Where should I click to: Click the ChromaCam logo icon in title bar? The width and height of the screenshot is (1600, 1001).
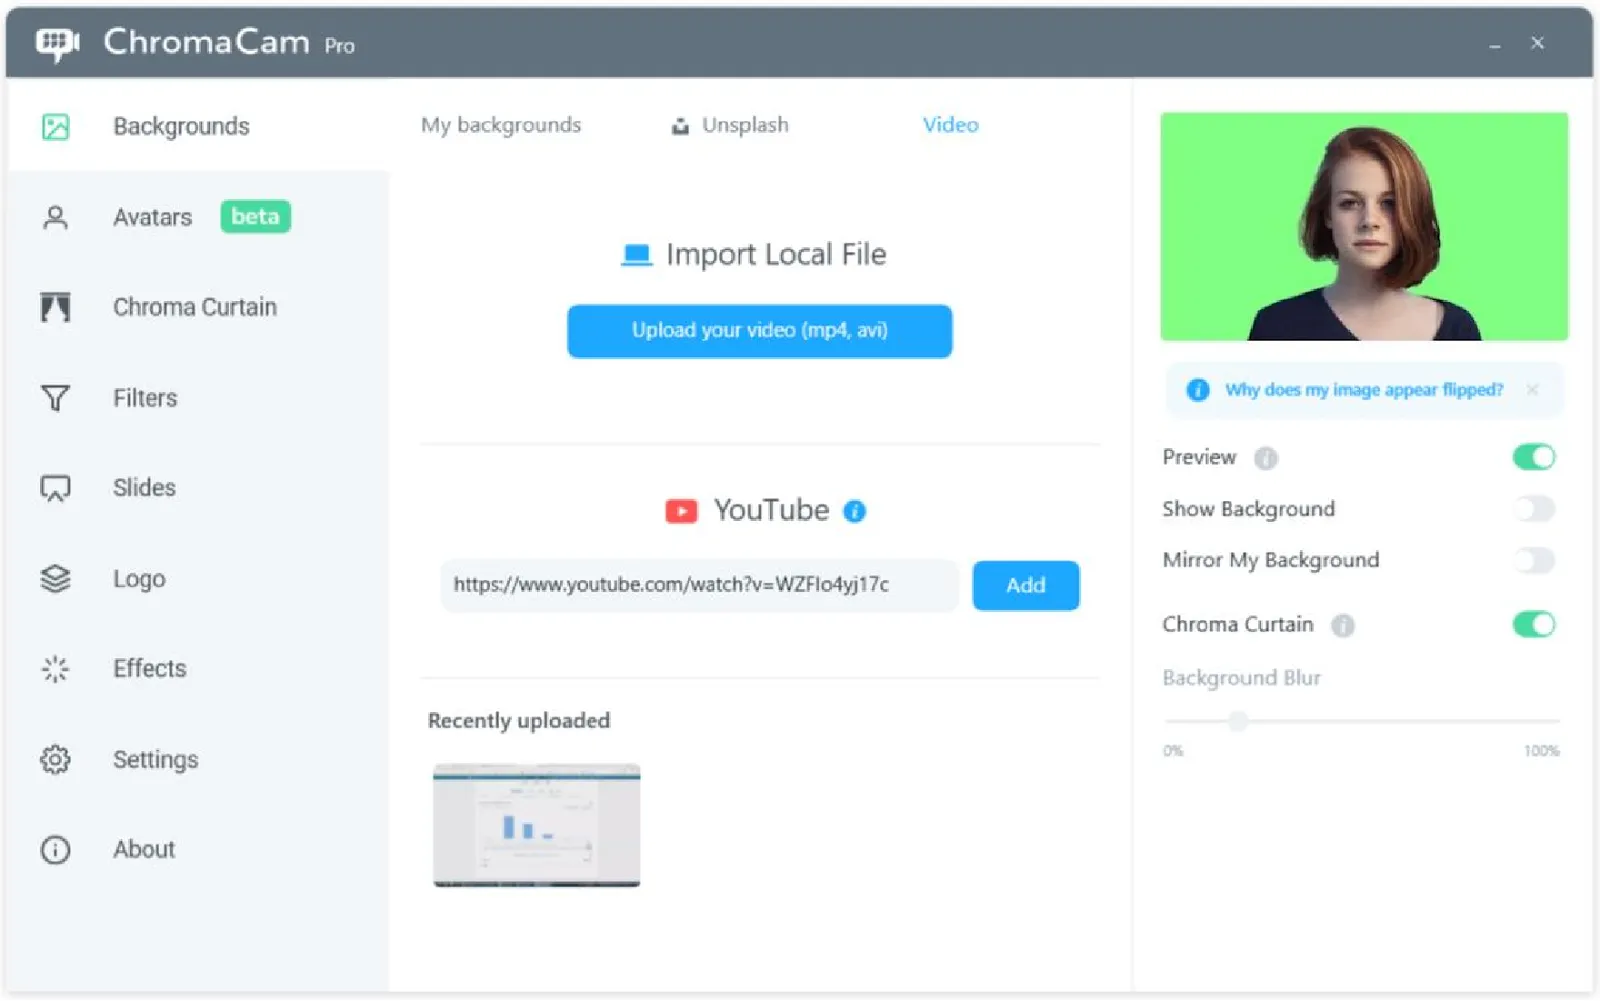click(57, 43)
